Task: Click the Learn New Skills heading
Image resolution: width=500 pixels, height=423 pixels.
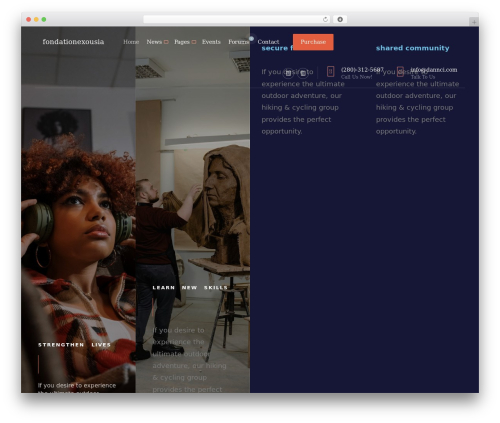Action: click(x=190, y=287)
